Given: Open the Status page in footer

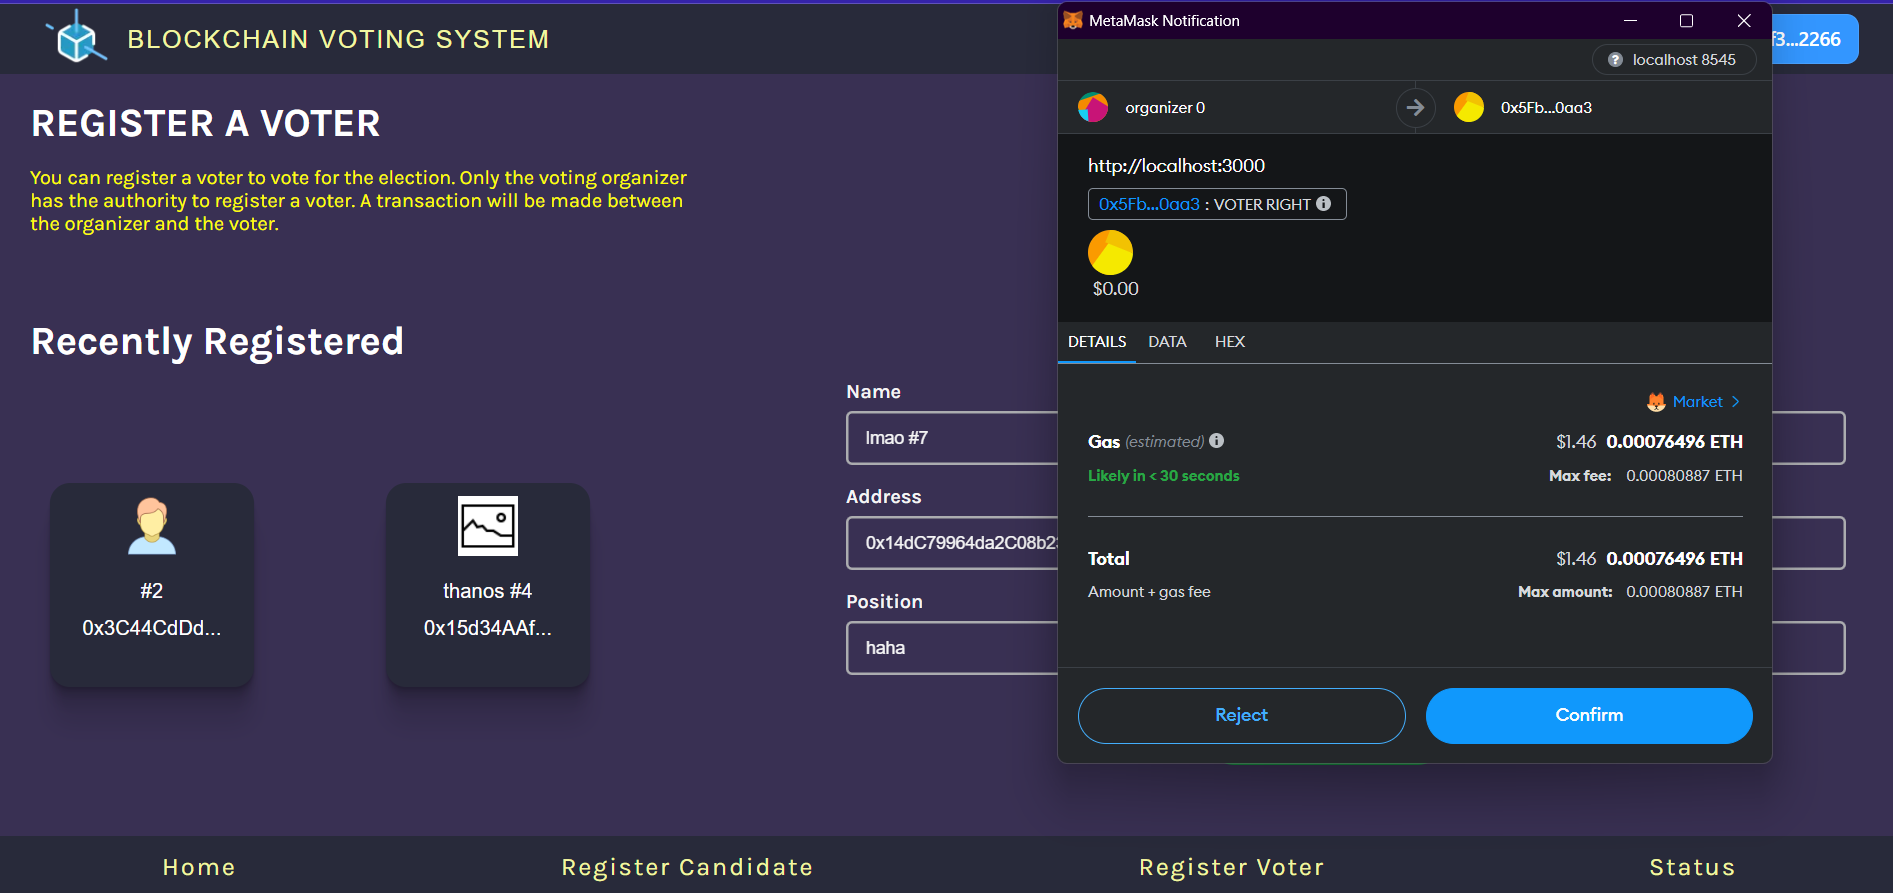Looking at the screenshot, I should (1692, 867).
